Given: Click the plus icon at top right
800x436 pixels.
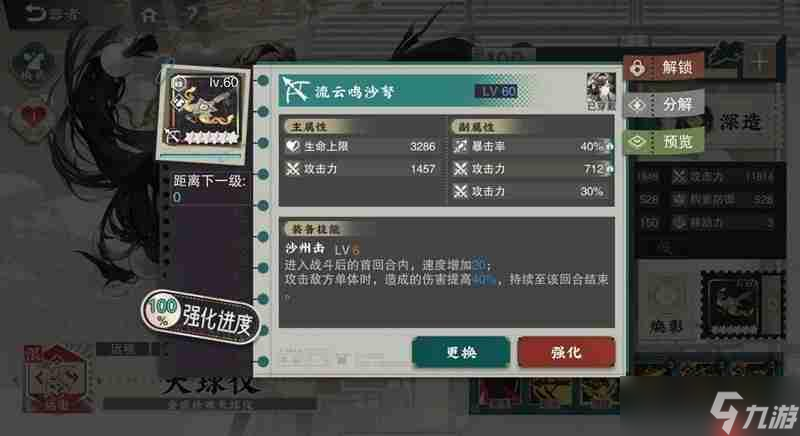Looking at the screenshot, I should click(759, 63).
